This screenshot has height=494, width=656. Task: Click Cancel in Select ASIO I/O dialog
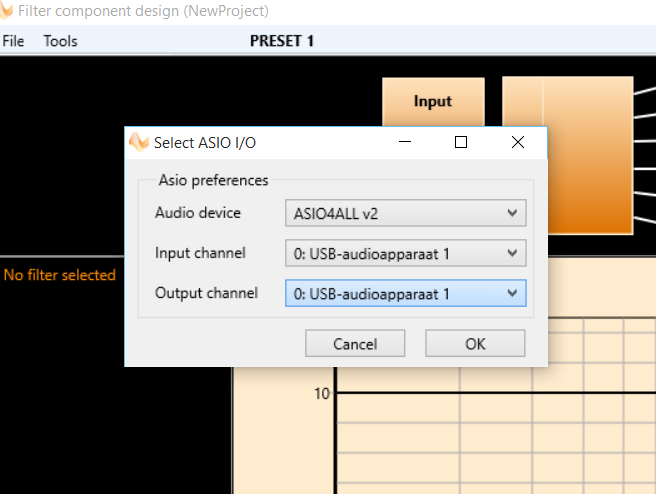point(355,343)
